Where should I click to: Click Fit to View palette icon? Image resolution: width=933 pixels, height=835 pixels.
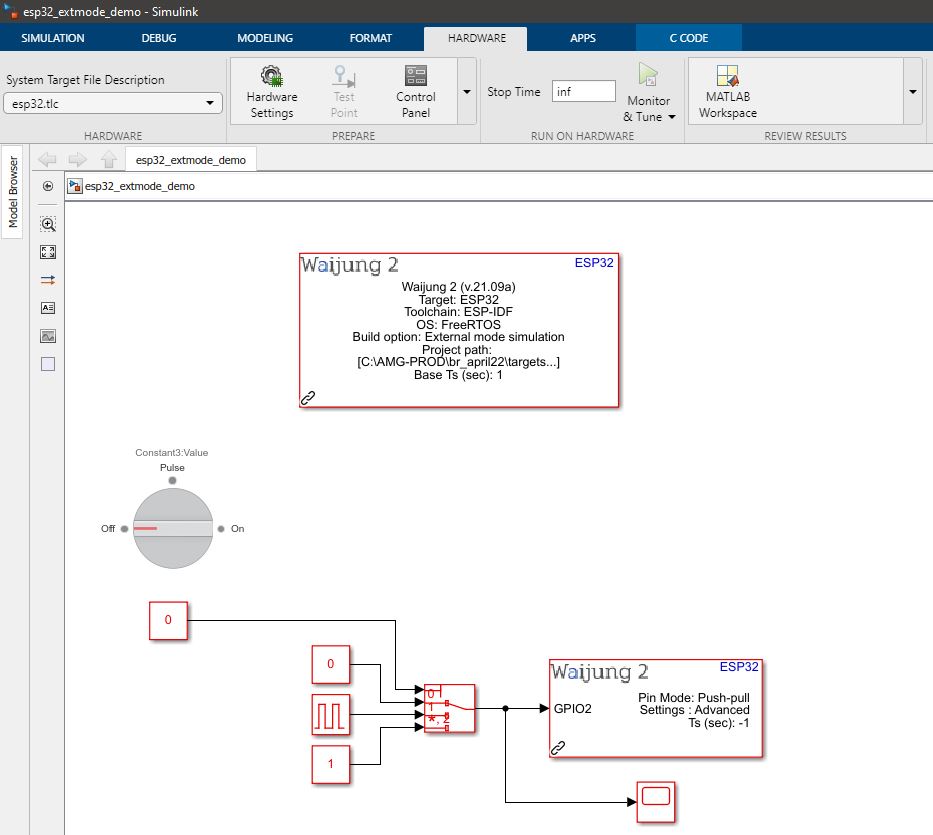coord(48,252)
